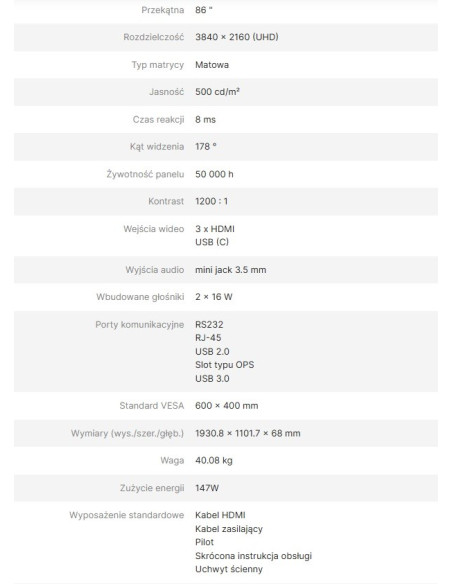
Task: Click the Slot typu OPS entry
Action: tap(225, 365)
